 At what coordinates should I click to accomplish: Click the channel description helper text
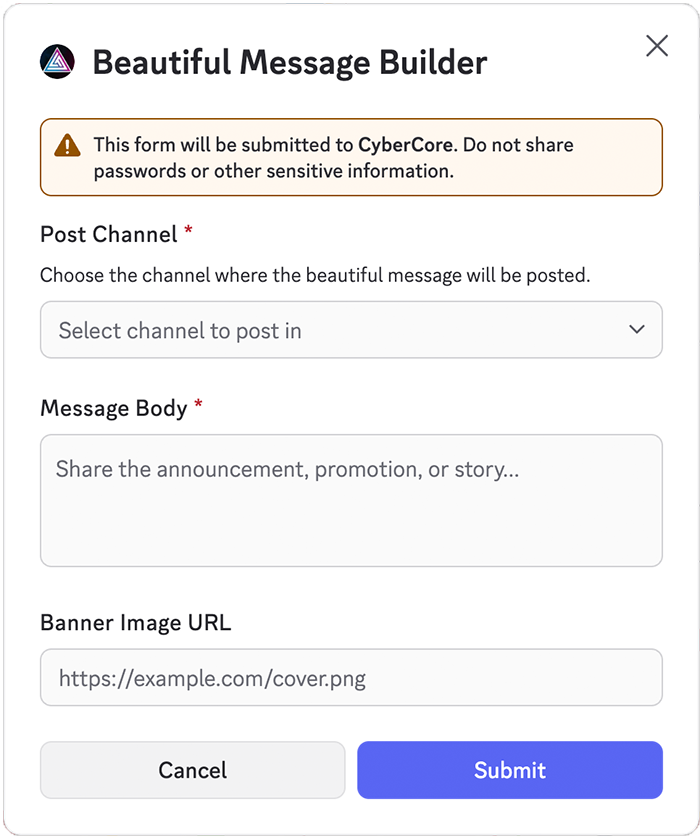(x=315, y=276)
